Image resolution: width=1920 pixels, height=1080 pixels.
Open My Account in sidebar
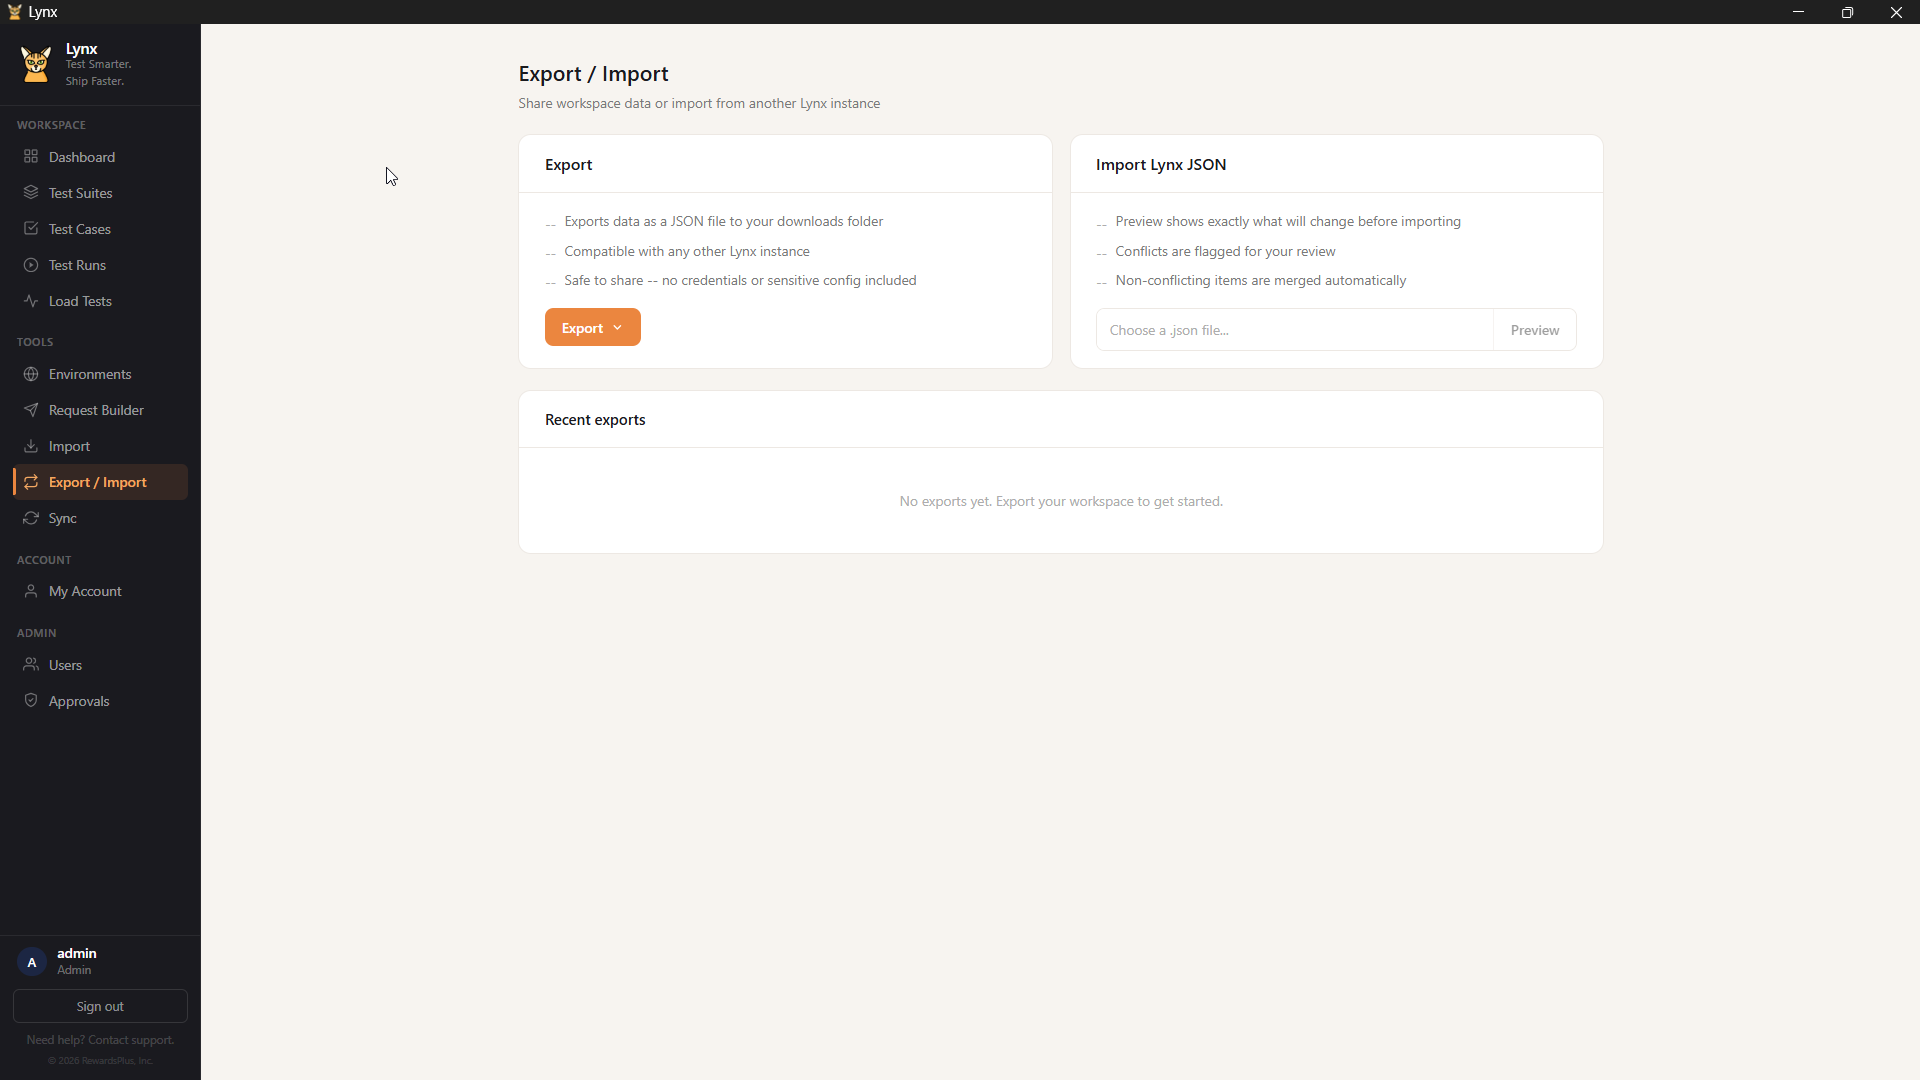(x=85, y=591)
